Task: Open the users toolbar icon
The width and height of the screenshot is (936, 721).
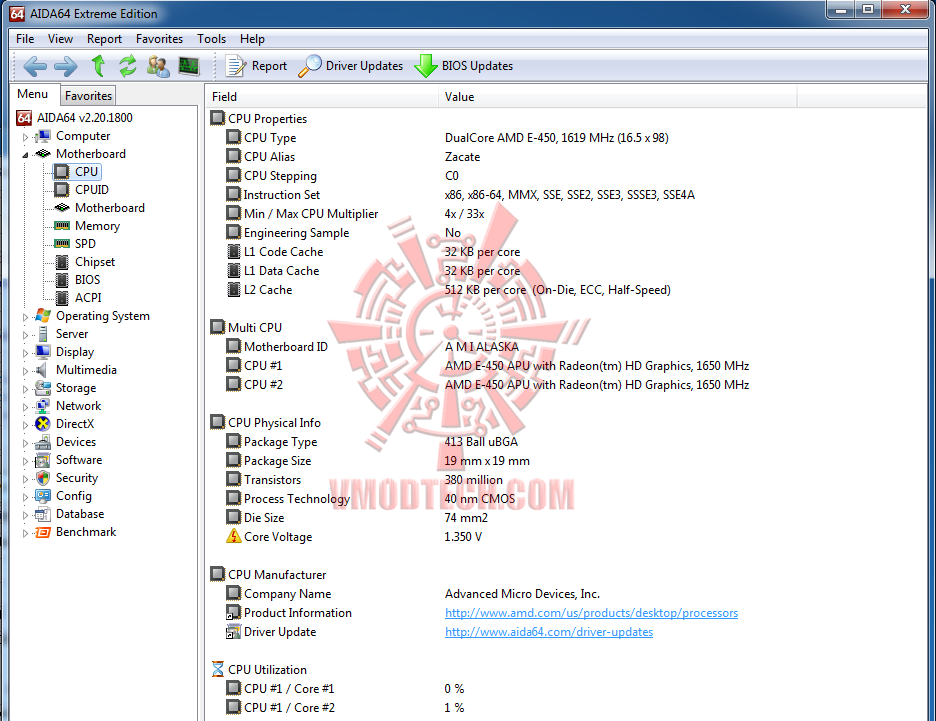Action: pyautogui.click(x=158, y=66)
